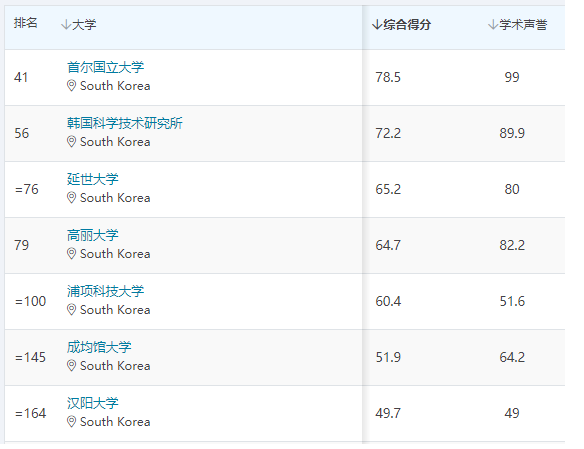The image size is (584, 449).
Task: Click location pin under 汉阳大学
Action: 71,422
